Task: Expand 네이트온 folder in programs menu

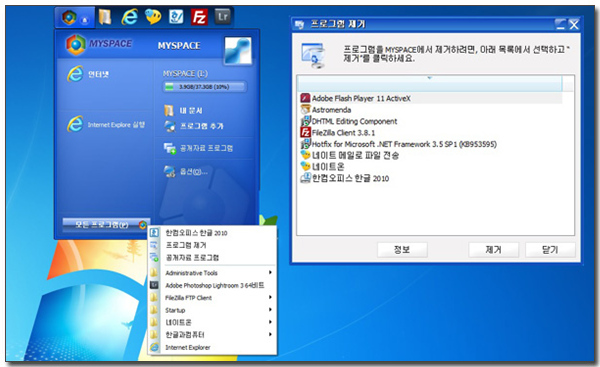Action: 212,322
